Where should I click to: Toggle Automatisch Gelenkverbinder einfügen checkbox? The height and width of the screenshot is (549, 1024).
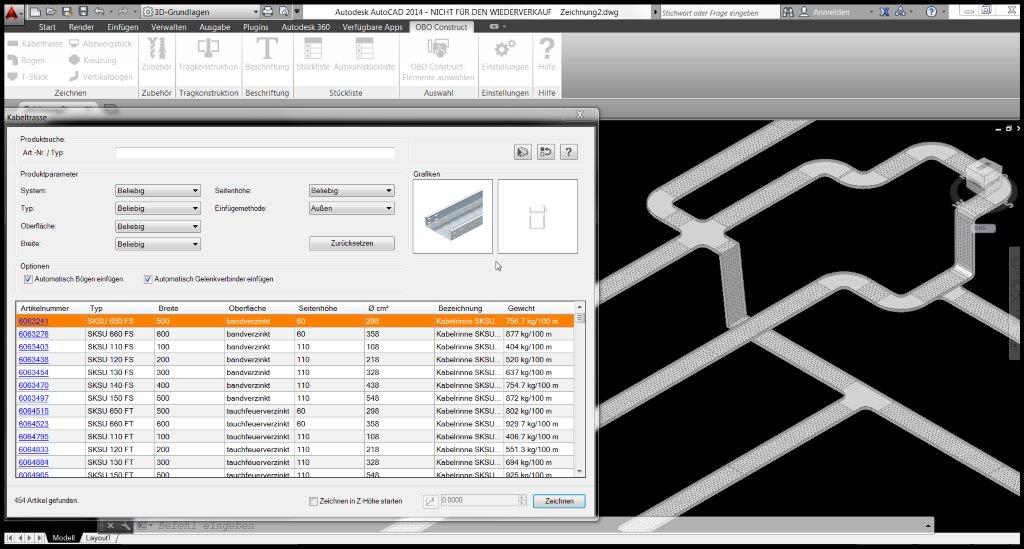[148, 279]
